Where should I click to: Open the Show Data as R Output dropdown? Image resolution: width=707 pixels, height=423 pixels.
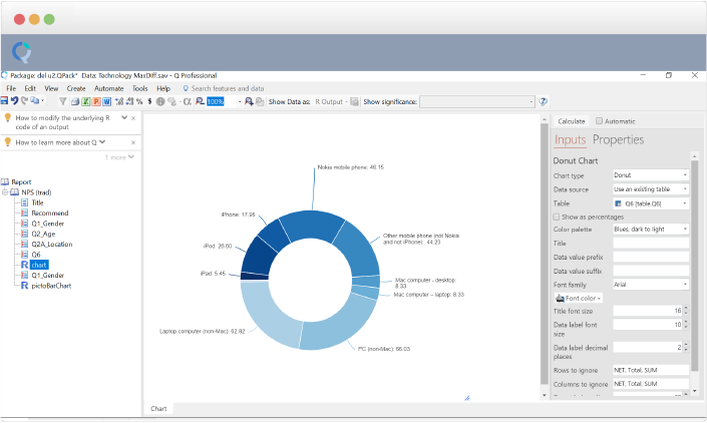(x=331, y=102)
